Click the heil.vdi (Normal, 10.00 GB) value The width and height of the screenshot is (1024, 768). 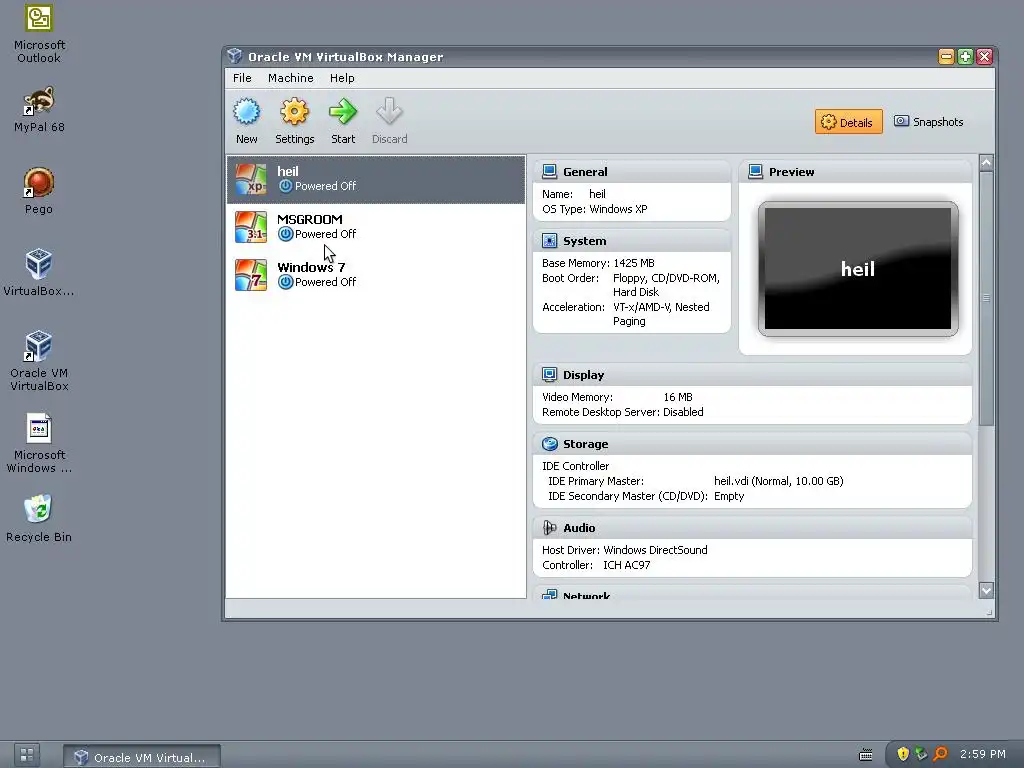(x=778, y=481)
